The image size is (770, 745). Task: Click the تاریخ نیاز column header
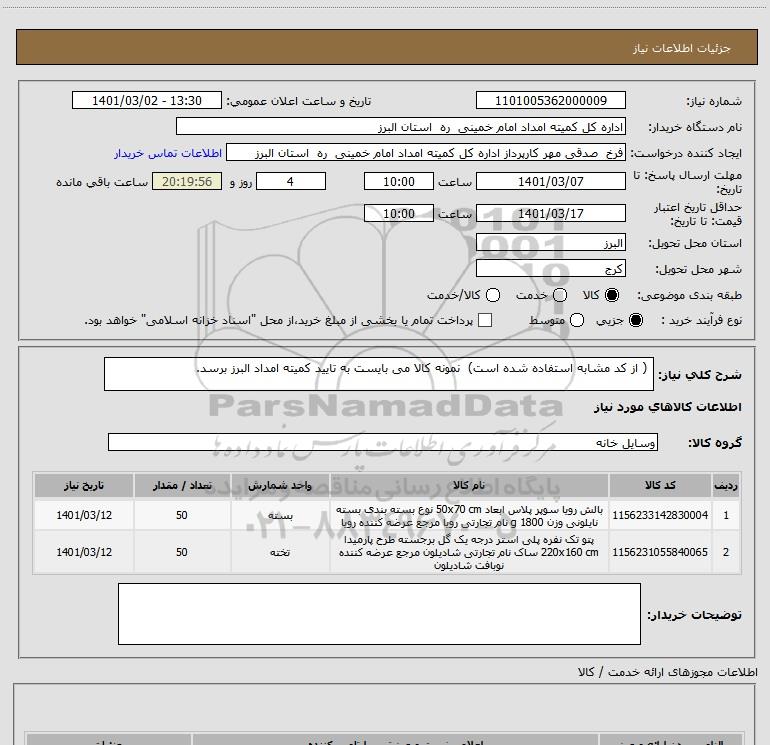[84, 486]
